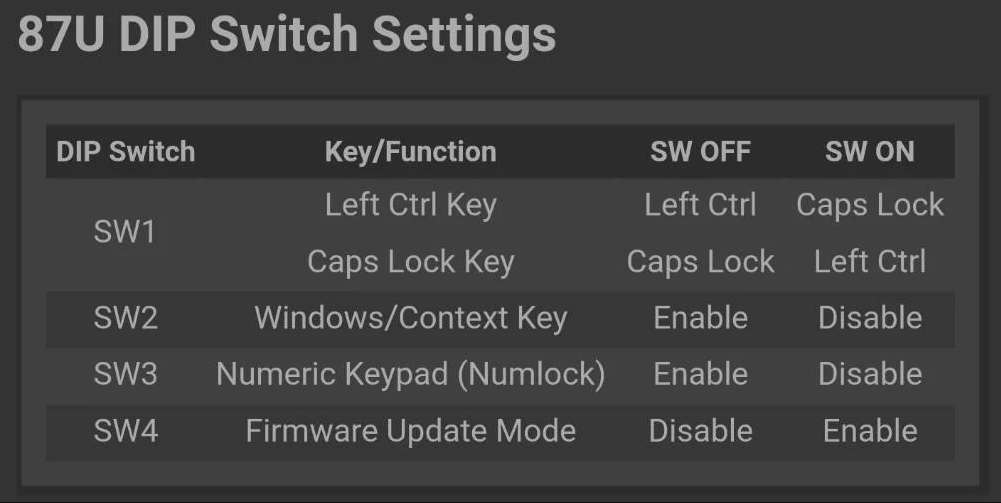Viewport: 1001px width, 503px height.
Task: Select the SW4 row label
Action: tap(126, 431)
